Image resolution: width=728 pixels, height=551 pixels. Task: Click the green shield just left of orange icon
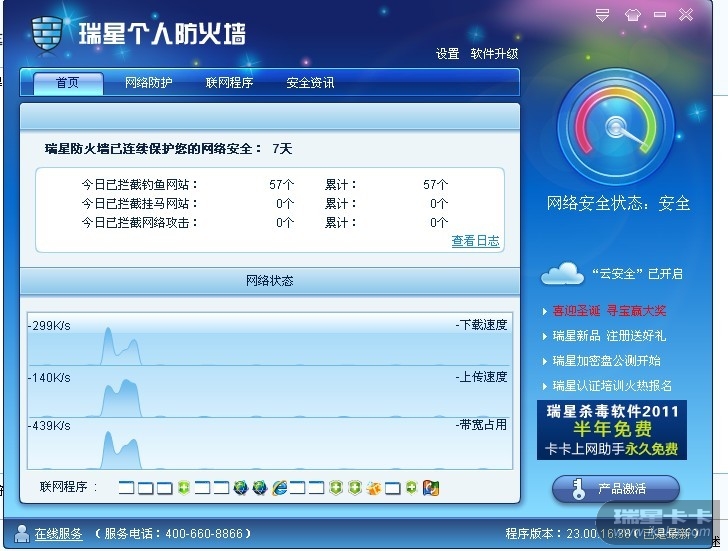(355, 487)
